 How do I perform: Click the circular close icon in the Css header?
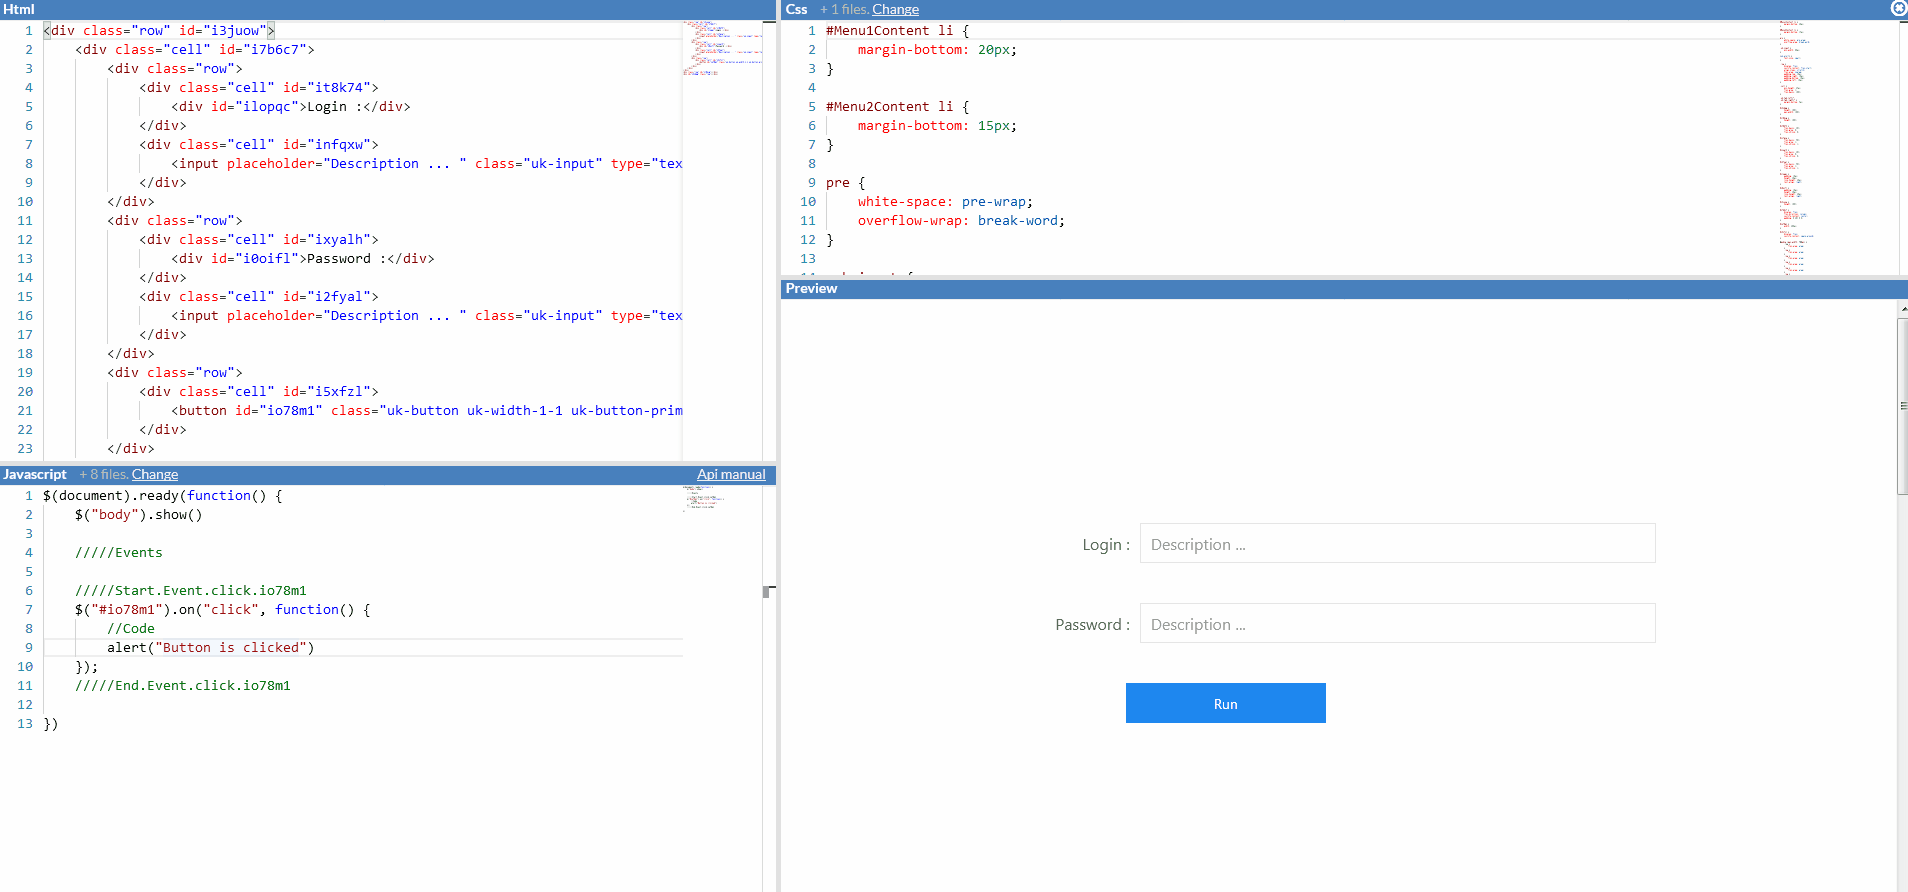pos(1898,8)
